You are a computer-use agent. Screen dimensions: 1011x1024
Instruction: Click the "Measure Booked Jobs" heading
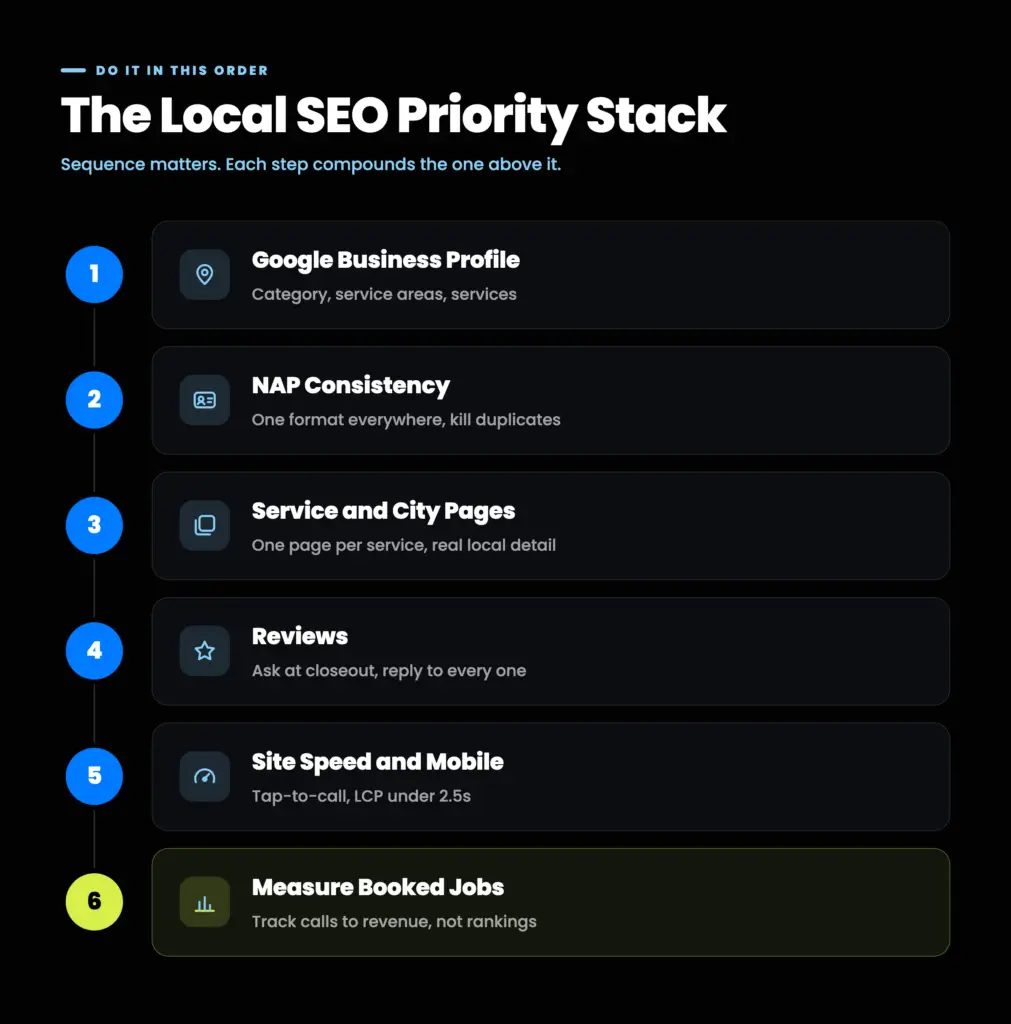377,887
